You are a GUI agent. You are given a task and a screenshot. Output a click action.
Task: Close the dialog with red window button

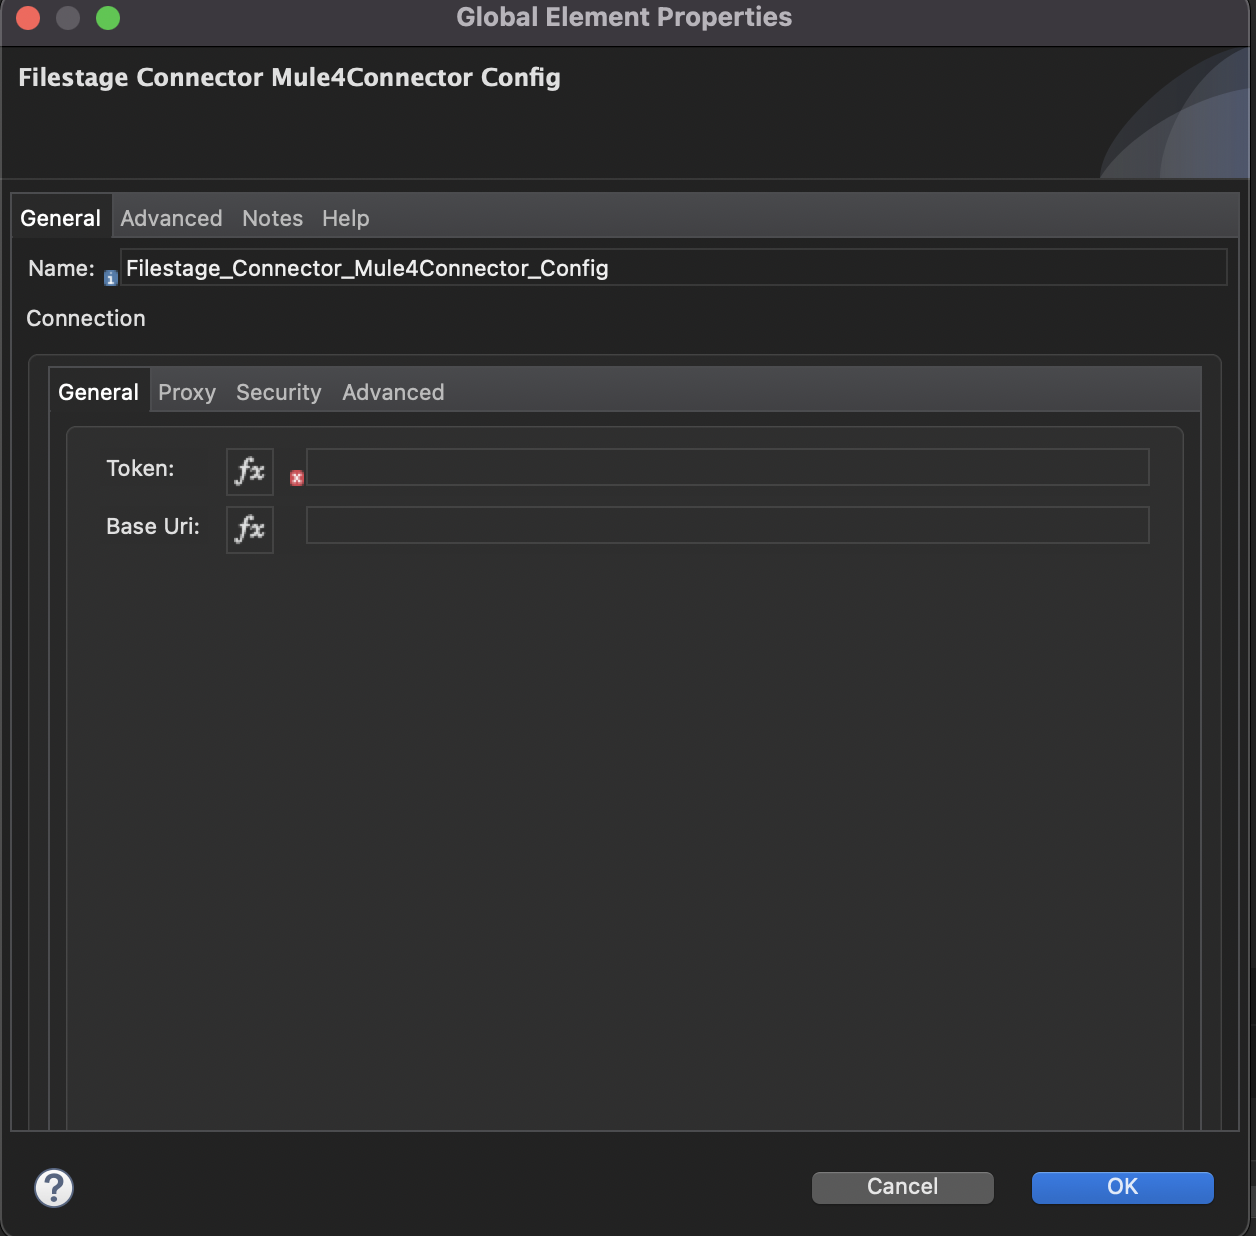pyautogui.click(x=28, y=18)
